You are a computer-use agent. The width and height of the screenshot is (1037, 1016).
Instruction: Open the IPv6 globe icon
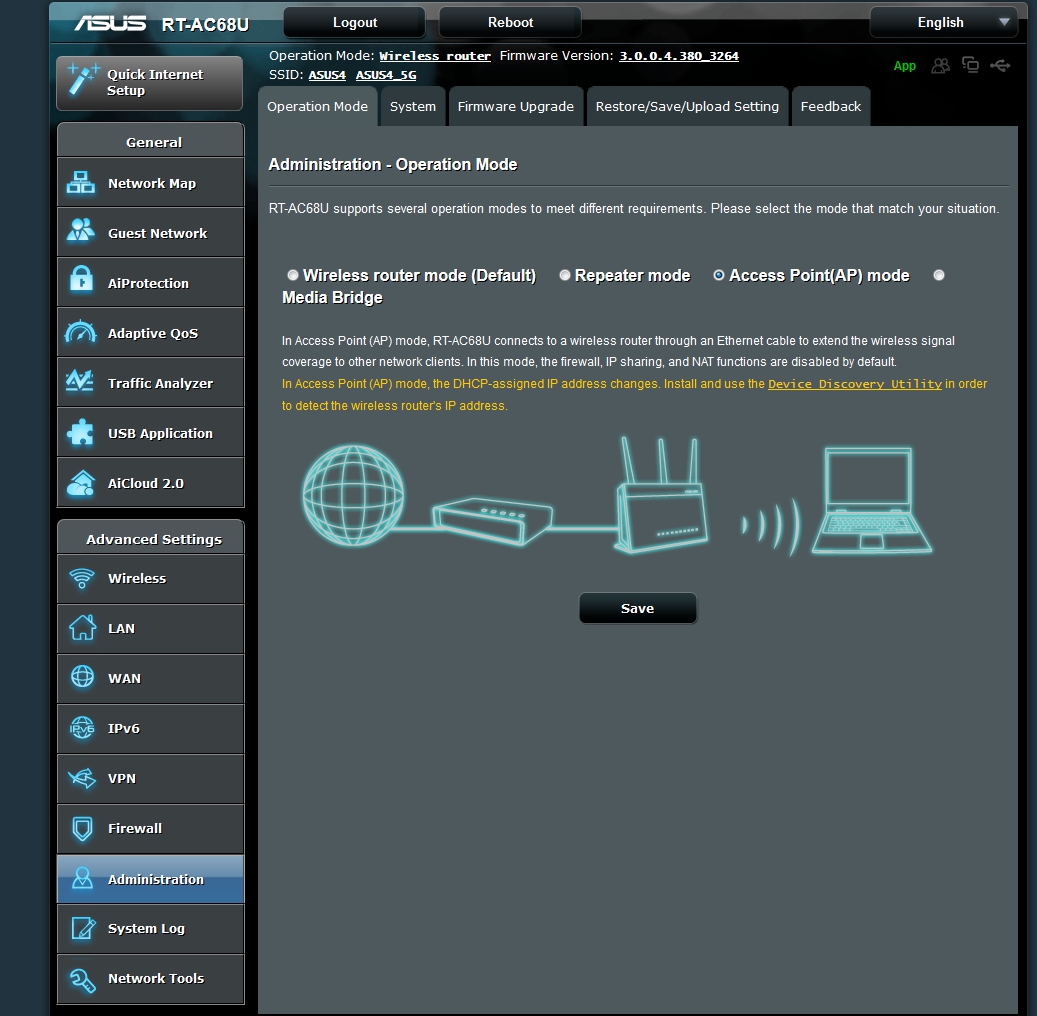(x=82, y=728)
